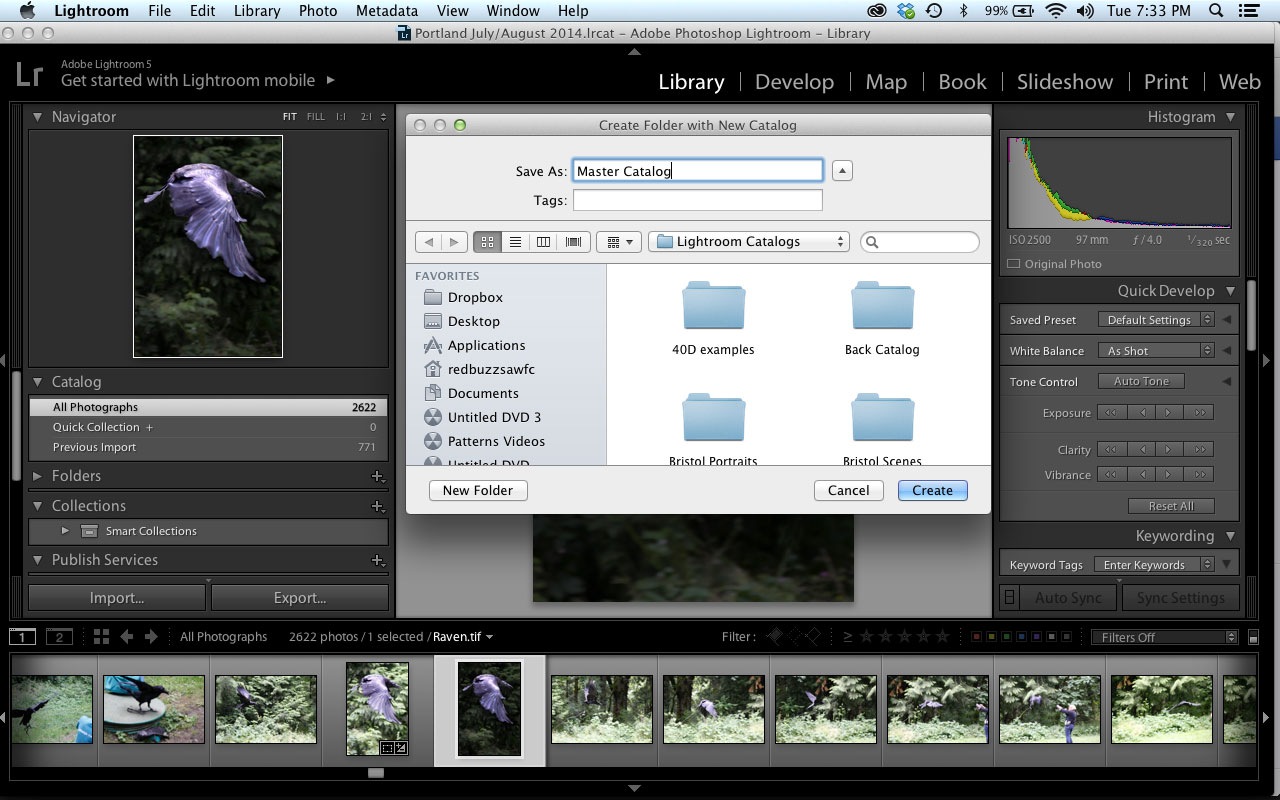Image resolution: width=1280 pixels, height=800 pixels.
Task: Click the Create button
Action: coord(932,490)
